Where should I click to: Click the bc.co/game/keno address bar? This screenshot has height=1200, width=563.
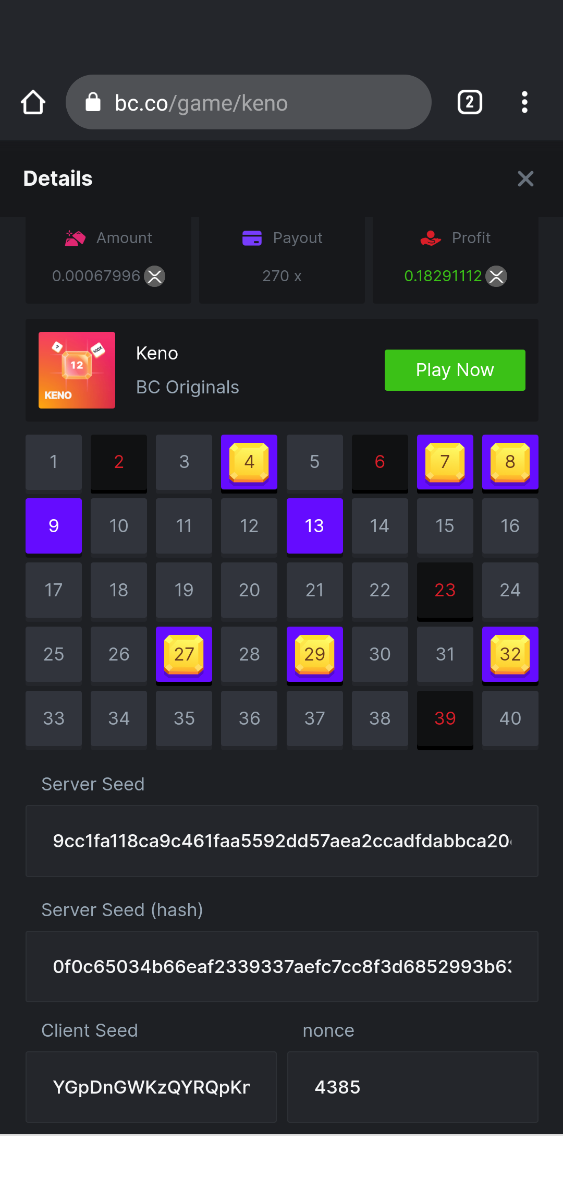(x=249, y=102)
